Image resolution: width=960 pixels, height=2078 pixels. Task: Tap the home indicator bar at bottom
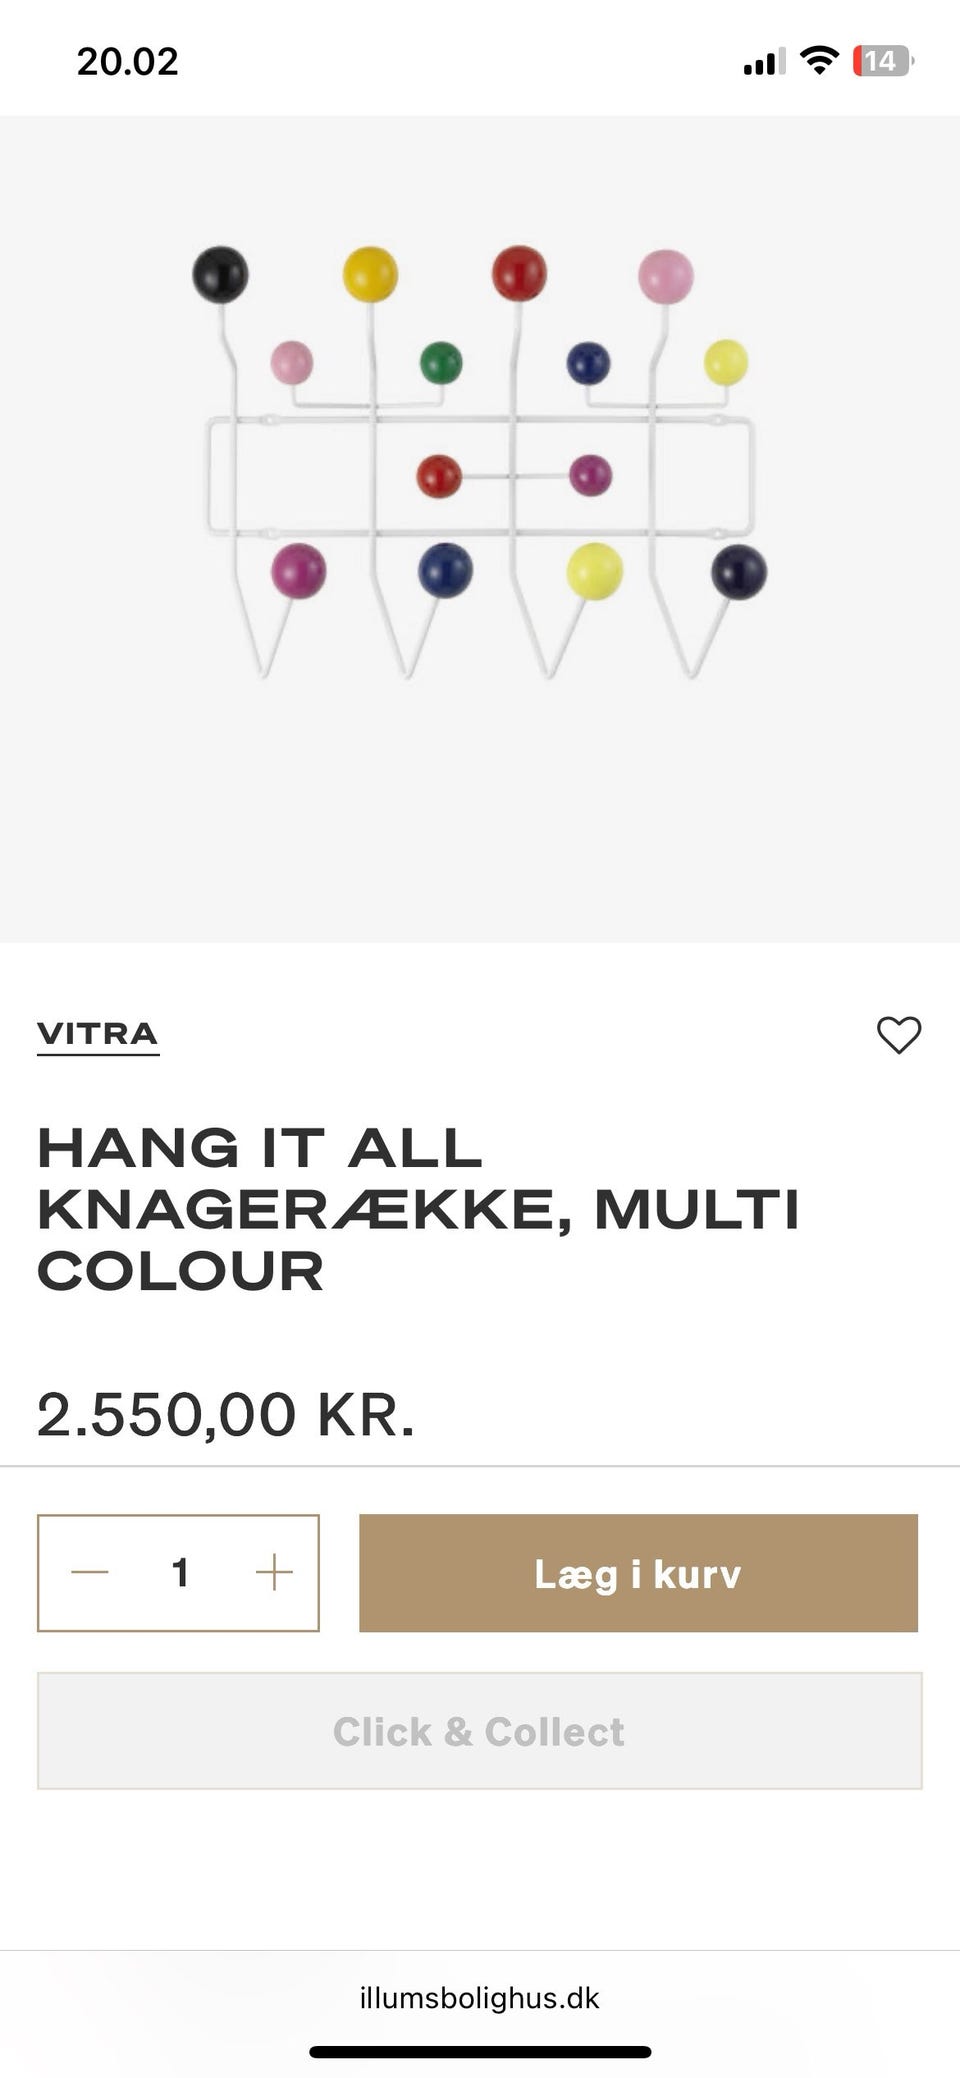click(x=480, y=2052)
